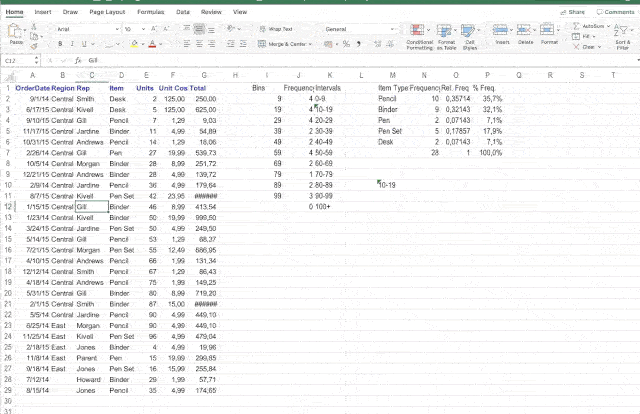The width and height of the screenshot is (640, 414).
Task: Click the Name Box showing C12
Action: [x=18, y=60]
